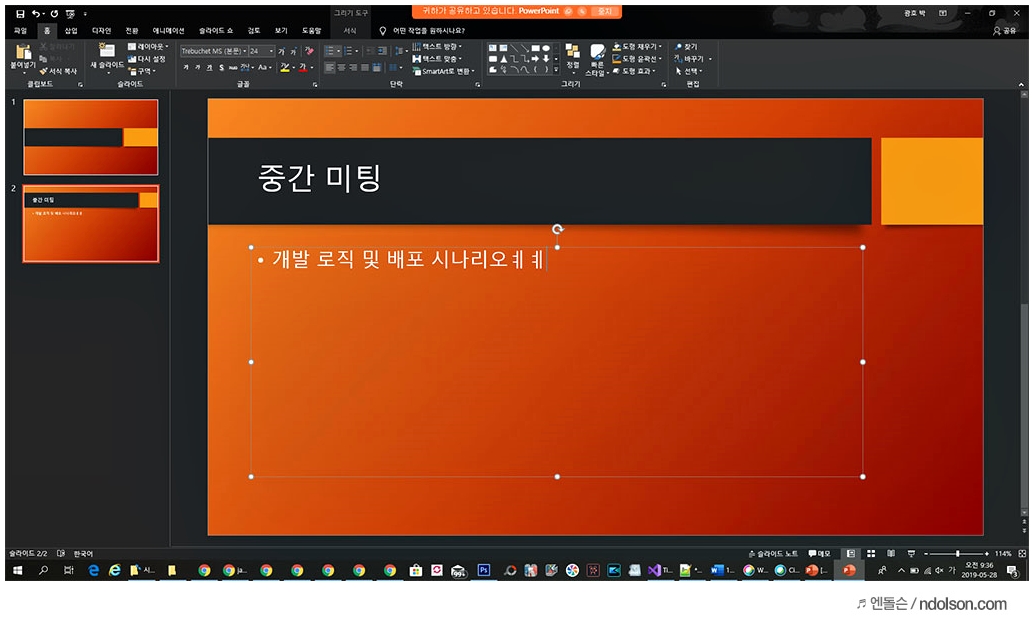Image resolution: width=1034 pixels, height=621 pixels.
Task: Select the rectangle shape in gallery
Action: click(x=535, y=48)
